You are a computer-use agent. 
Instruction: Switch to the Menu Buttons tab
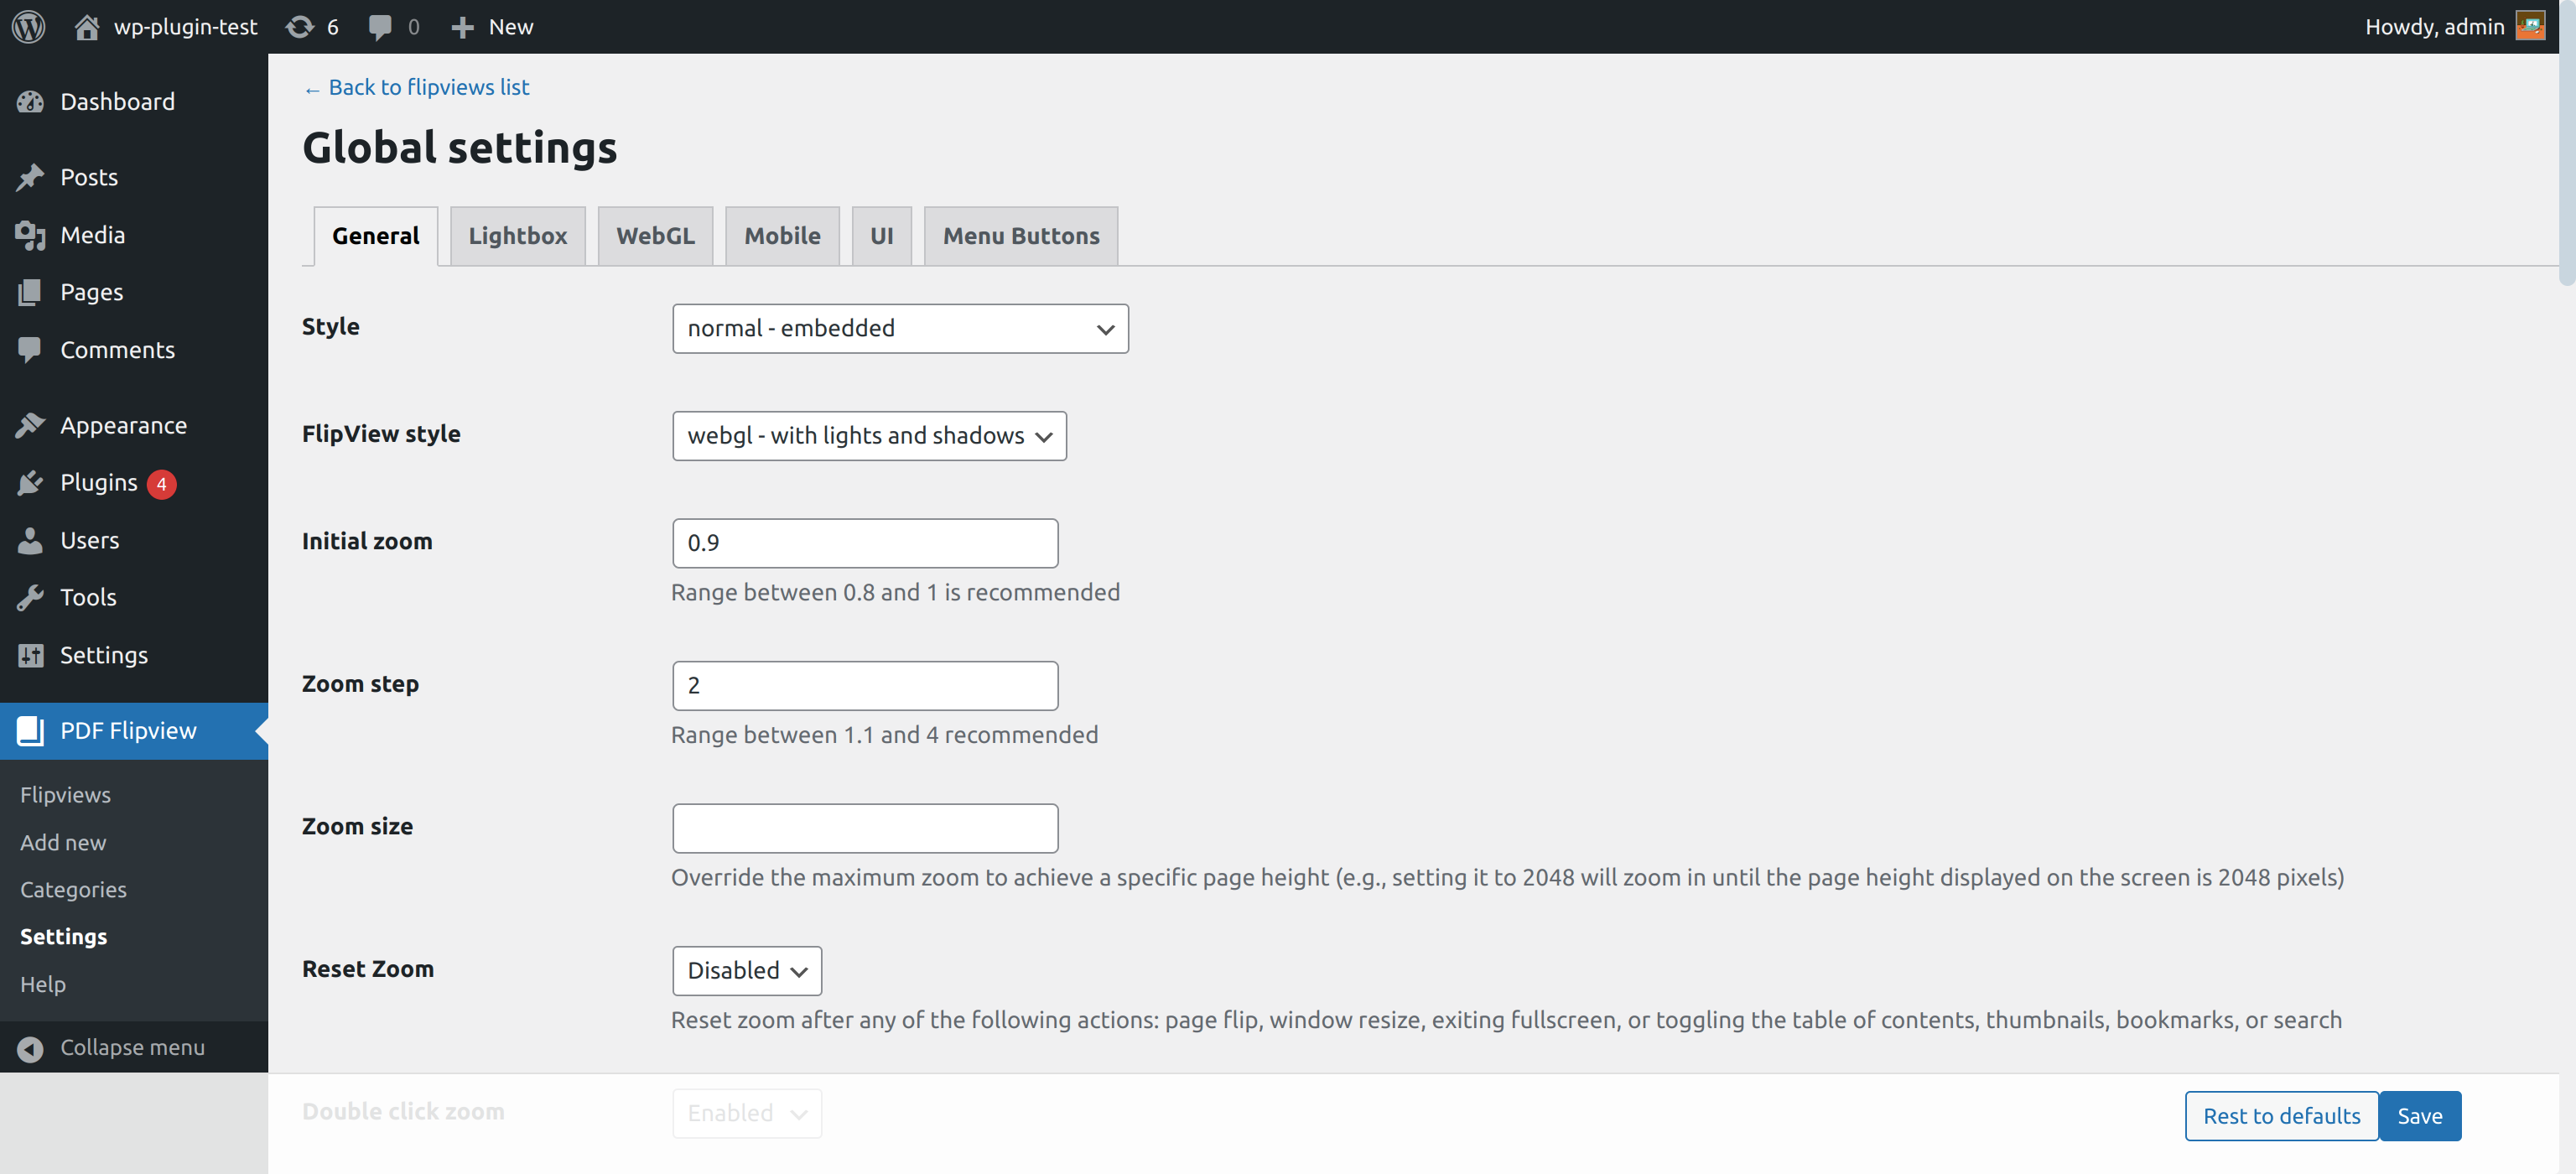[1020, 236]
